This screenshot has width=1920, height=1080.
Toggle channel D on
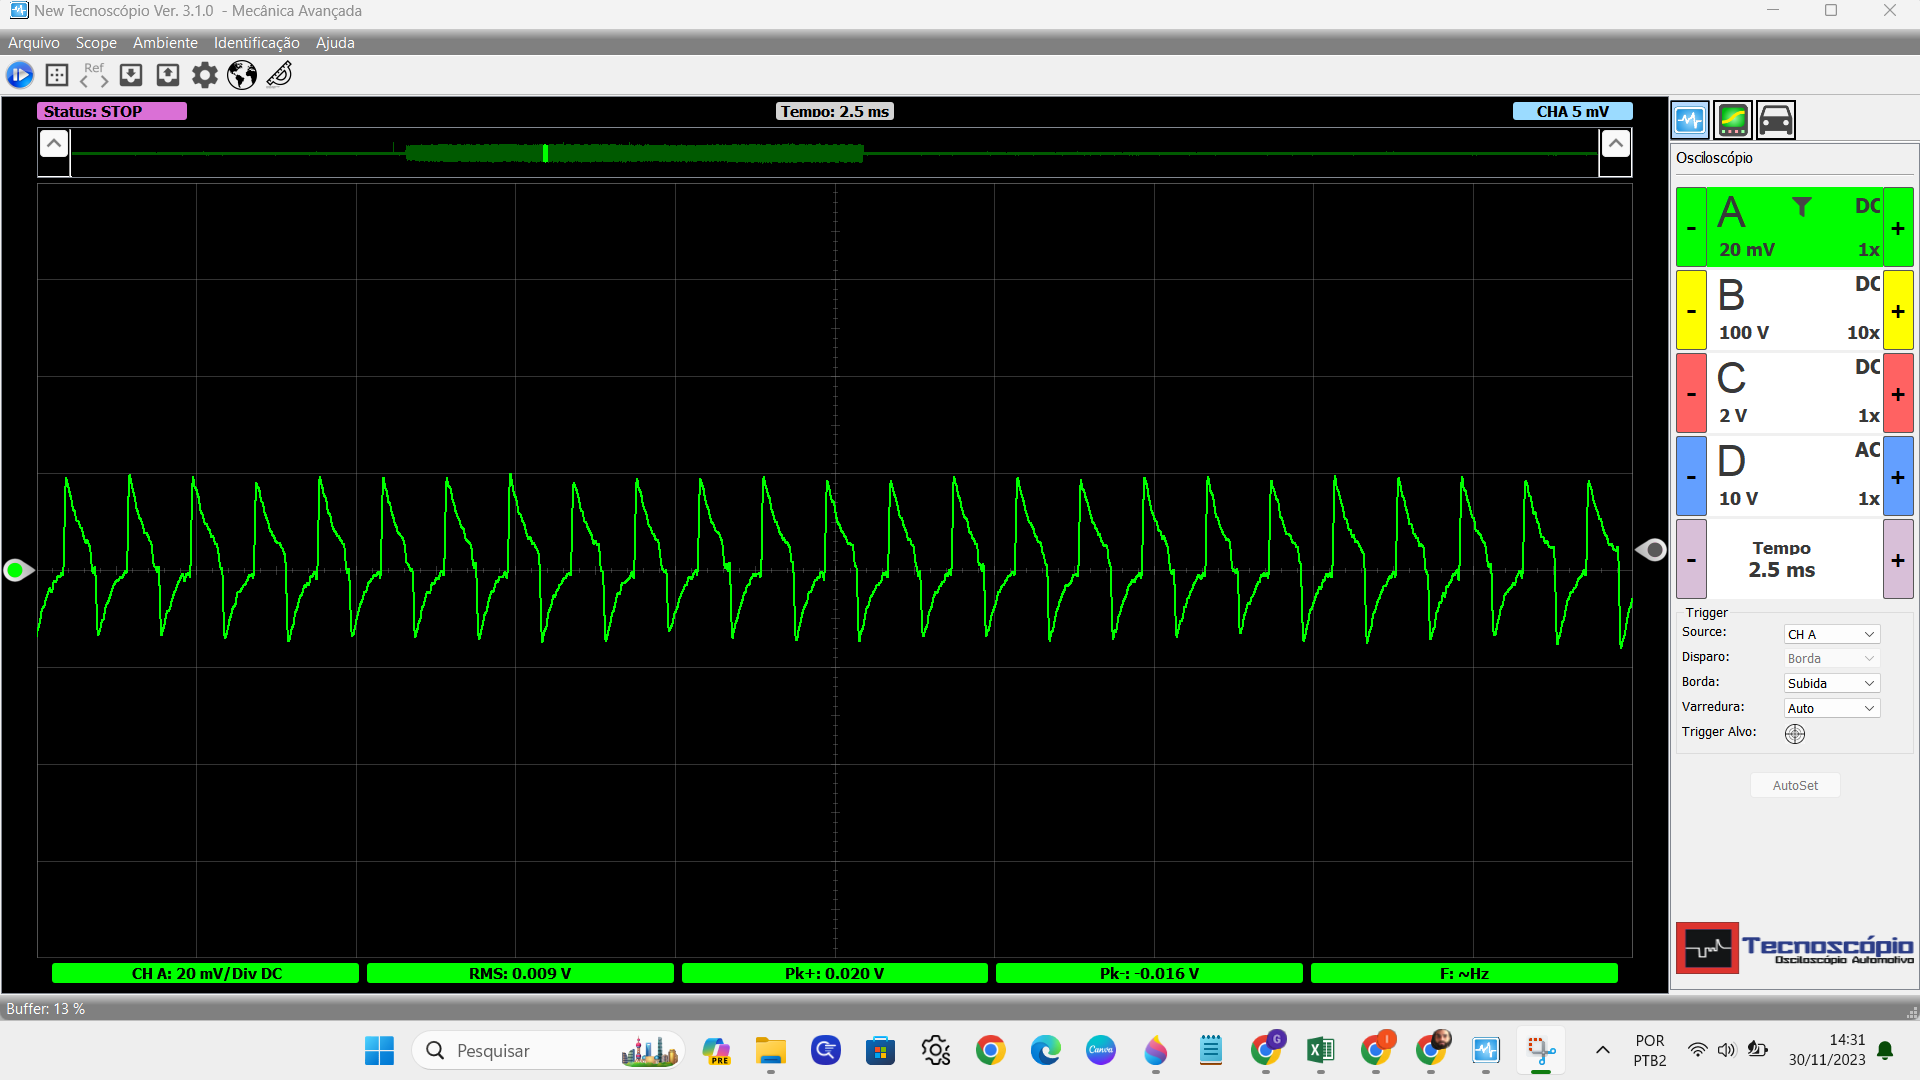click(1732, 462)
